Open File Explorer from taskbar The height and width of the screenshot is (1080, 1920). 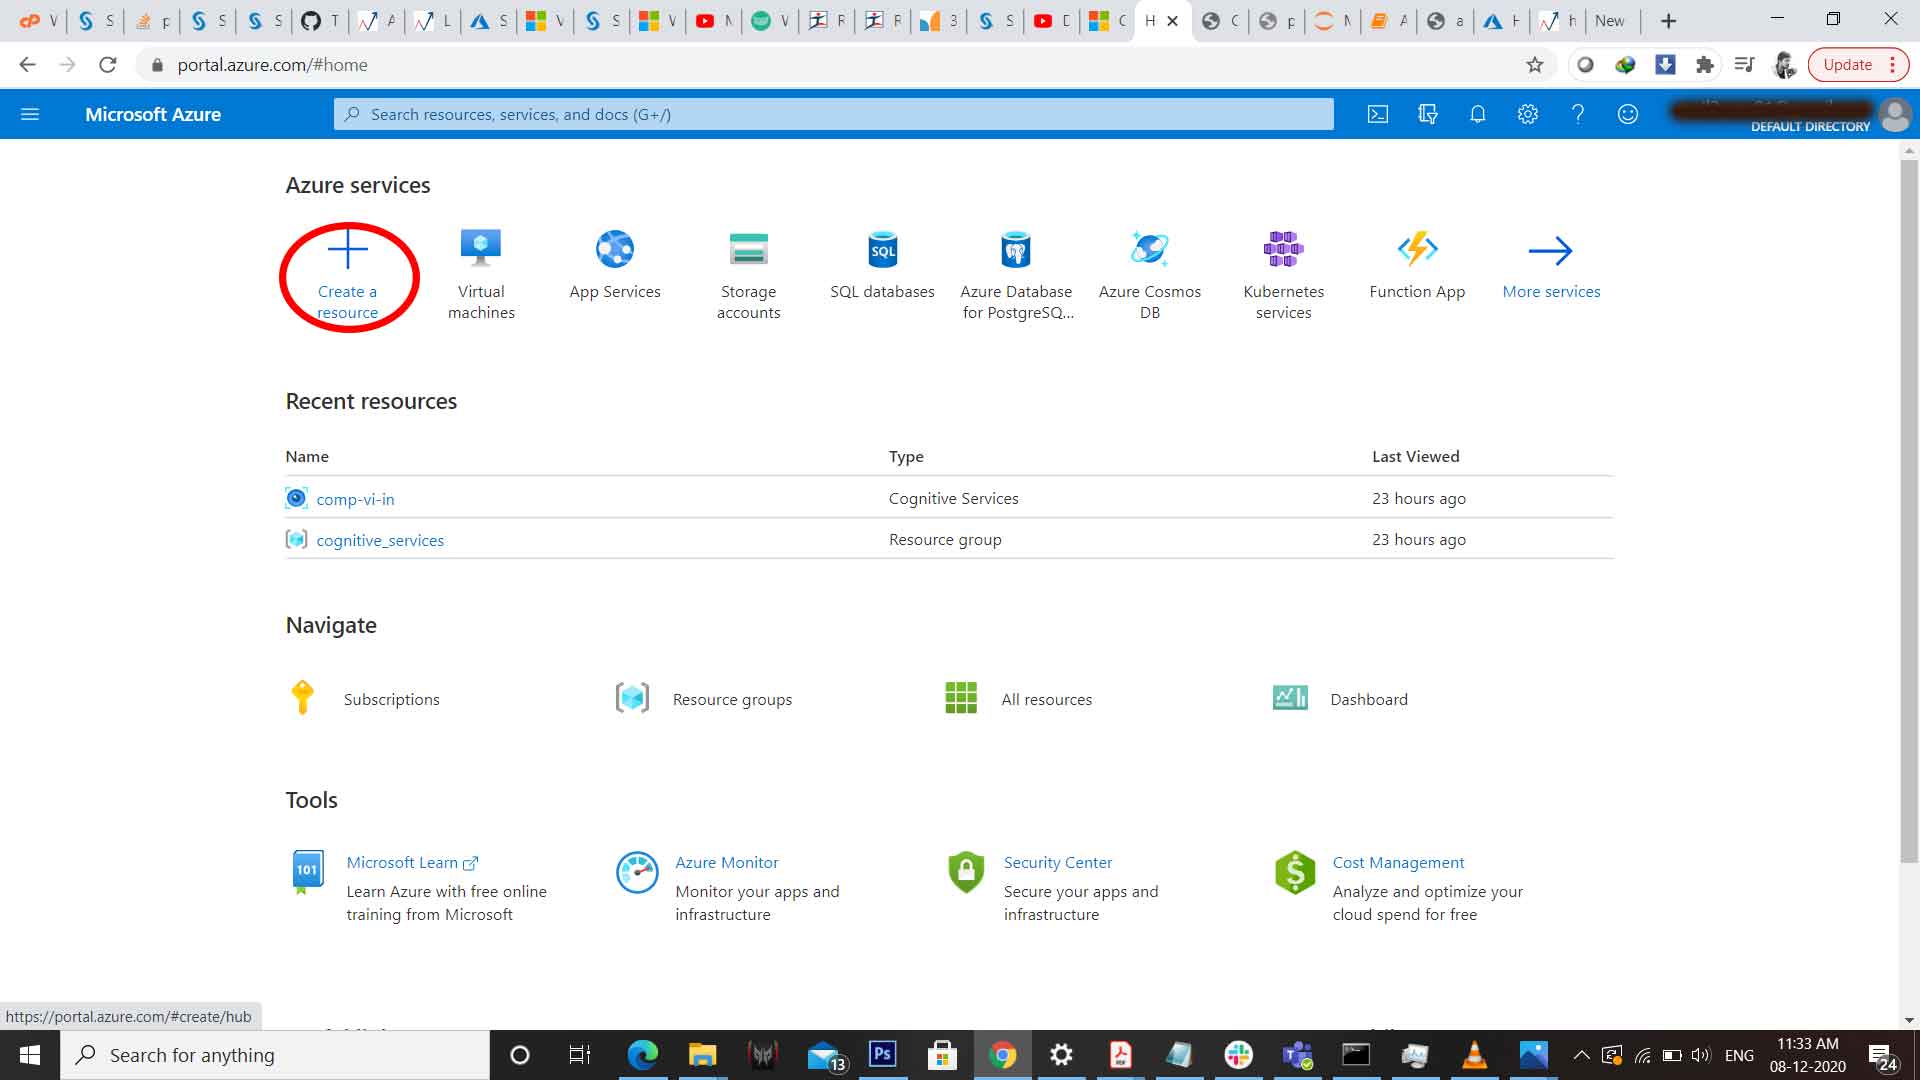coord(702,1055)
